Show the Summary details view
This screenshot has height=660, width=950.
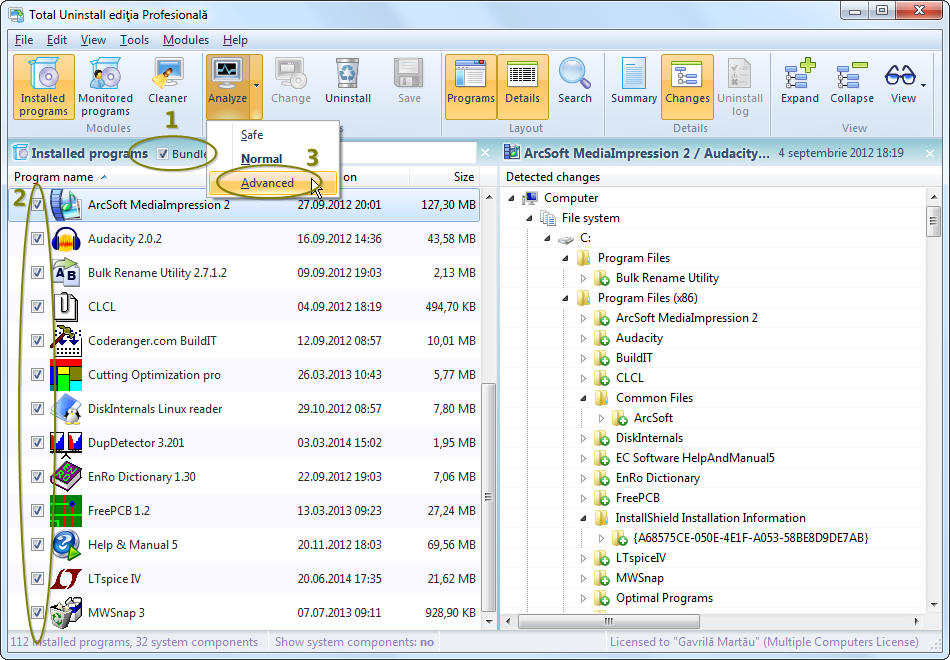[x=633, y=82]
